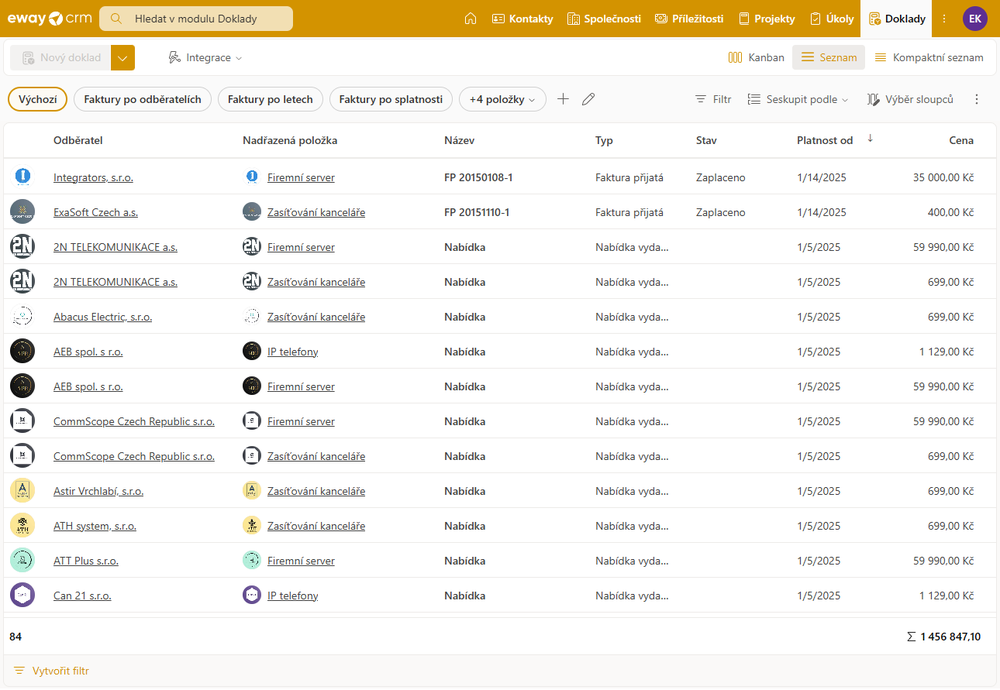This screenshot has width=1000, height=690.
Task: Sort by Platnost od column header
Action: tap(825, 140)
